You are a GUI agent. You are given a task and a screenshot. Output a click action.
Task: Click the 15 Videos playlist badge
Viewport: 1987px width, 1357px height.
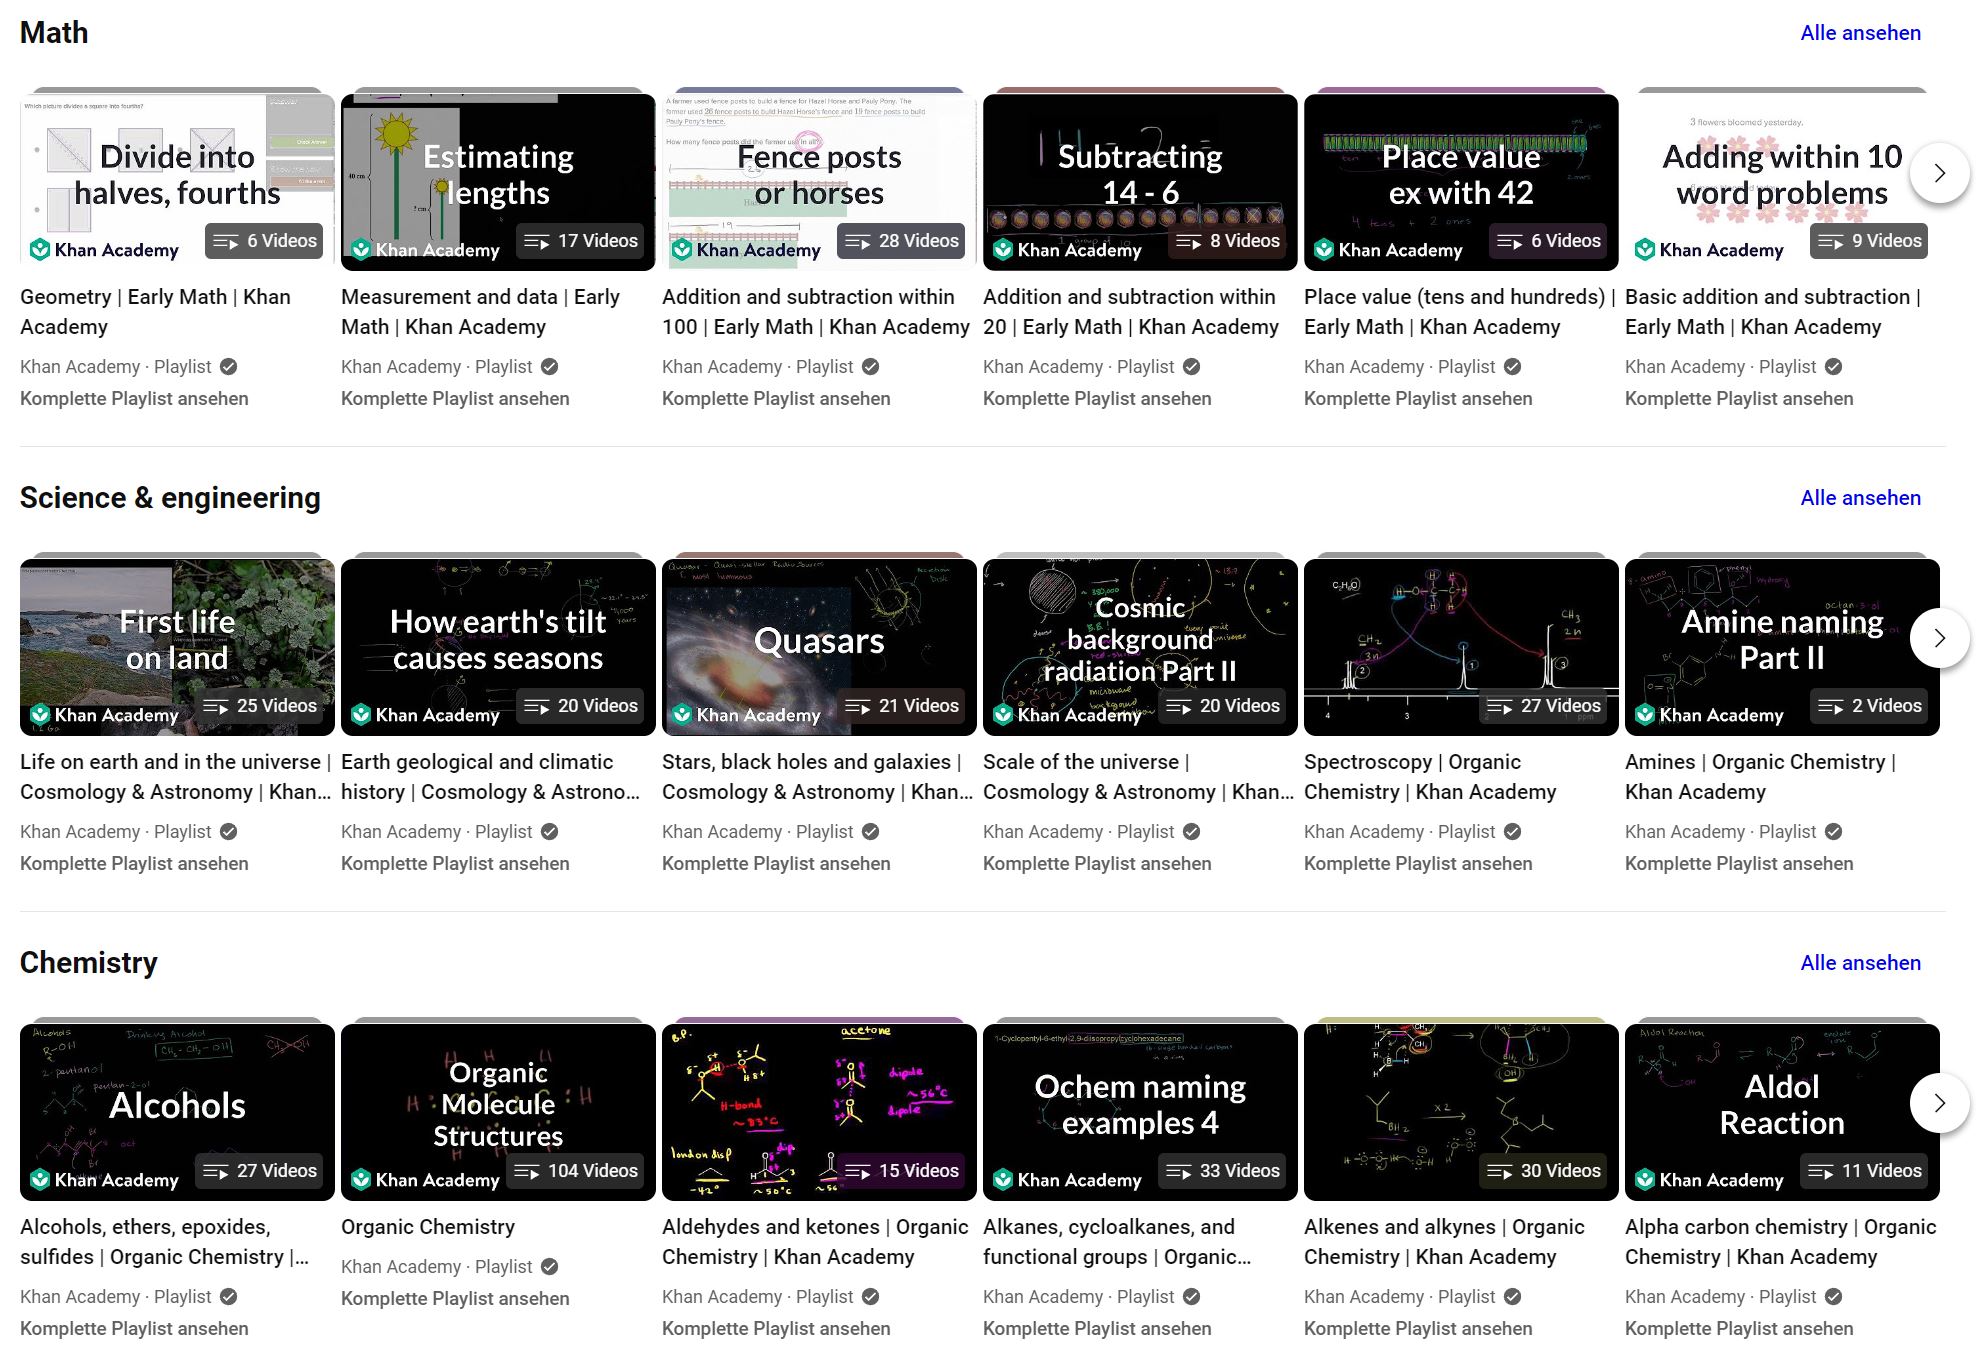point(902,1171)
